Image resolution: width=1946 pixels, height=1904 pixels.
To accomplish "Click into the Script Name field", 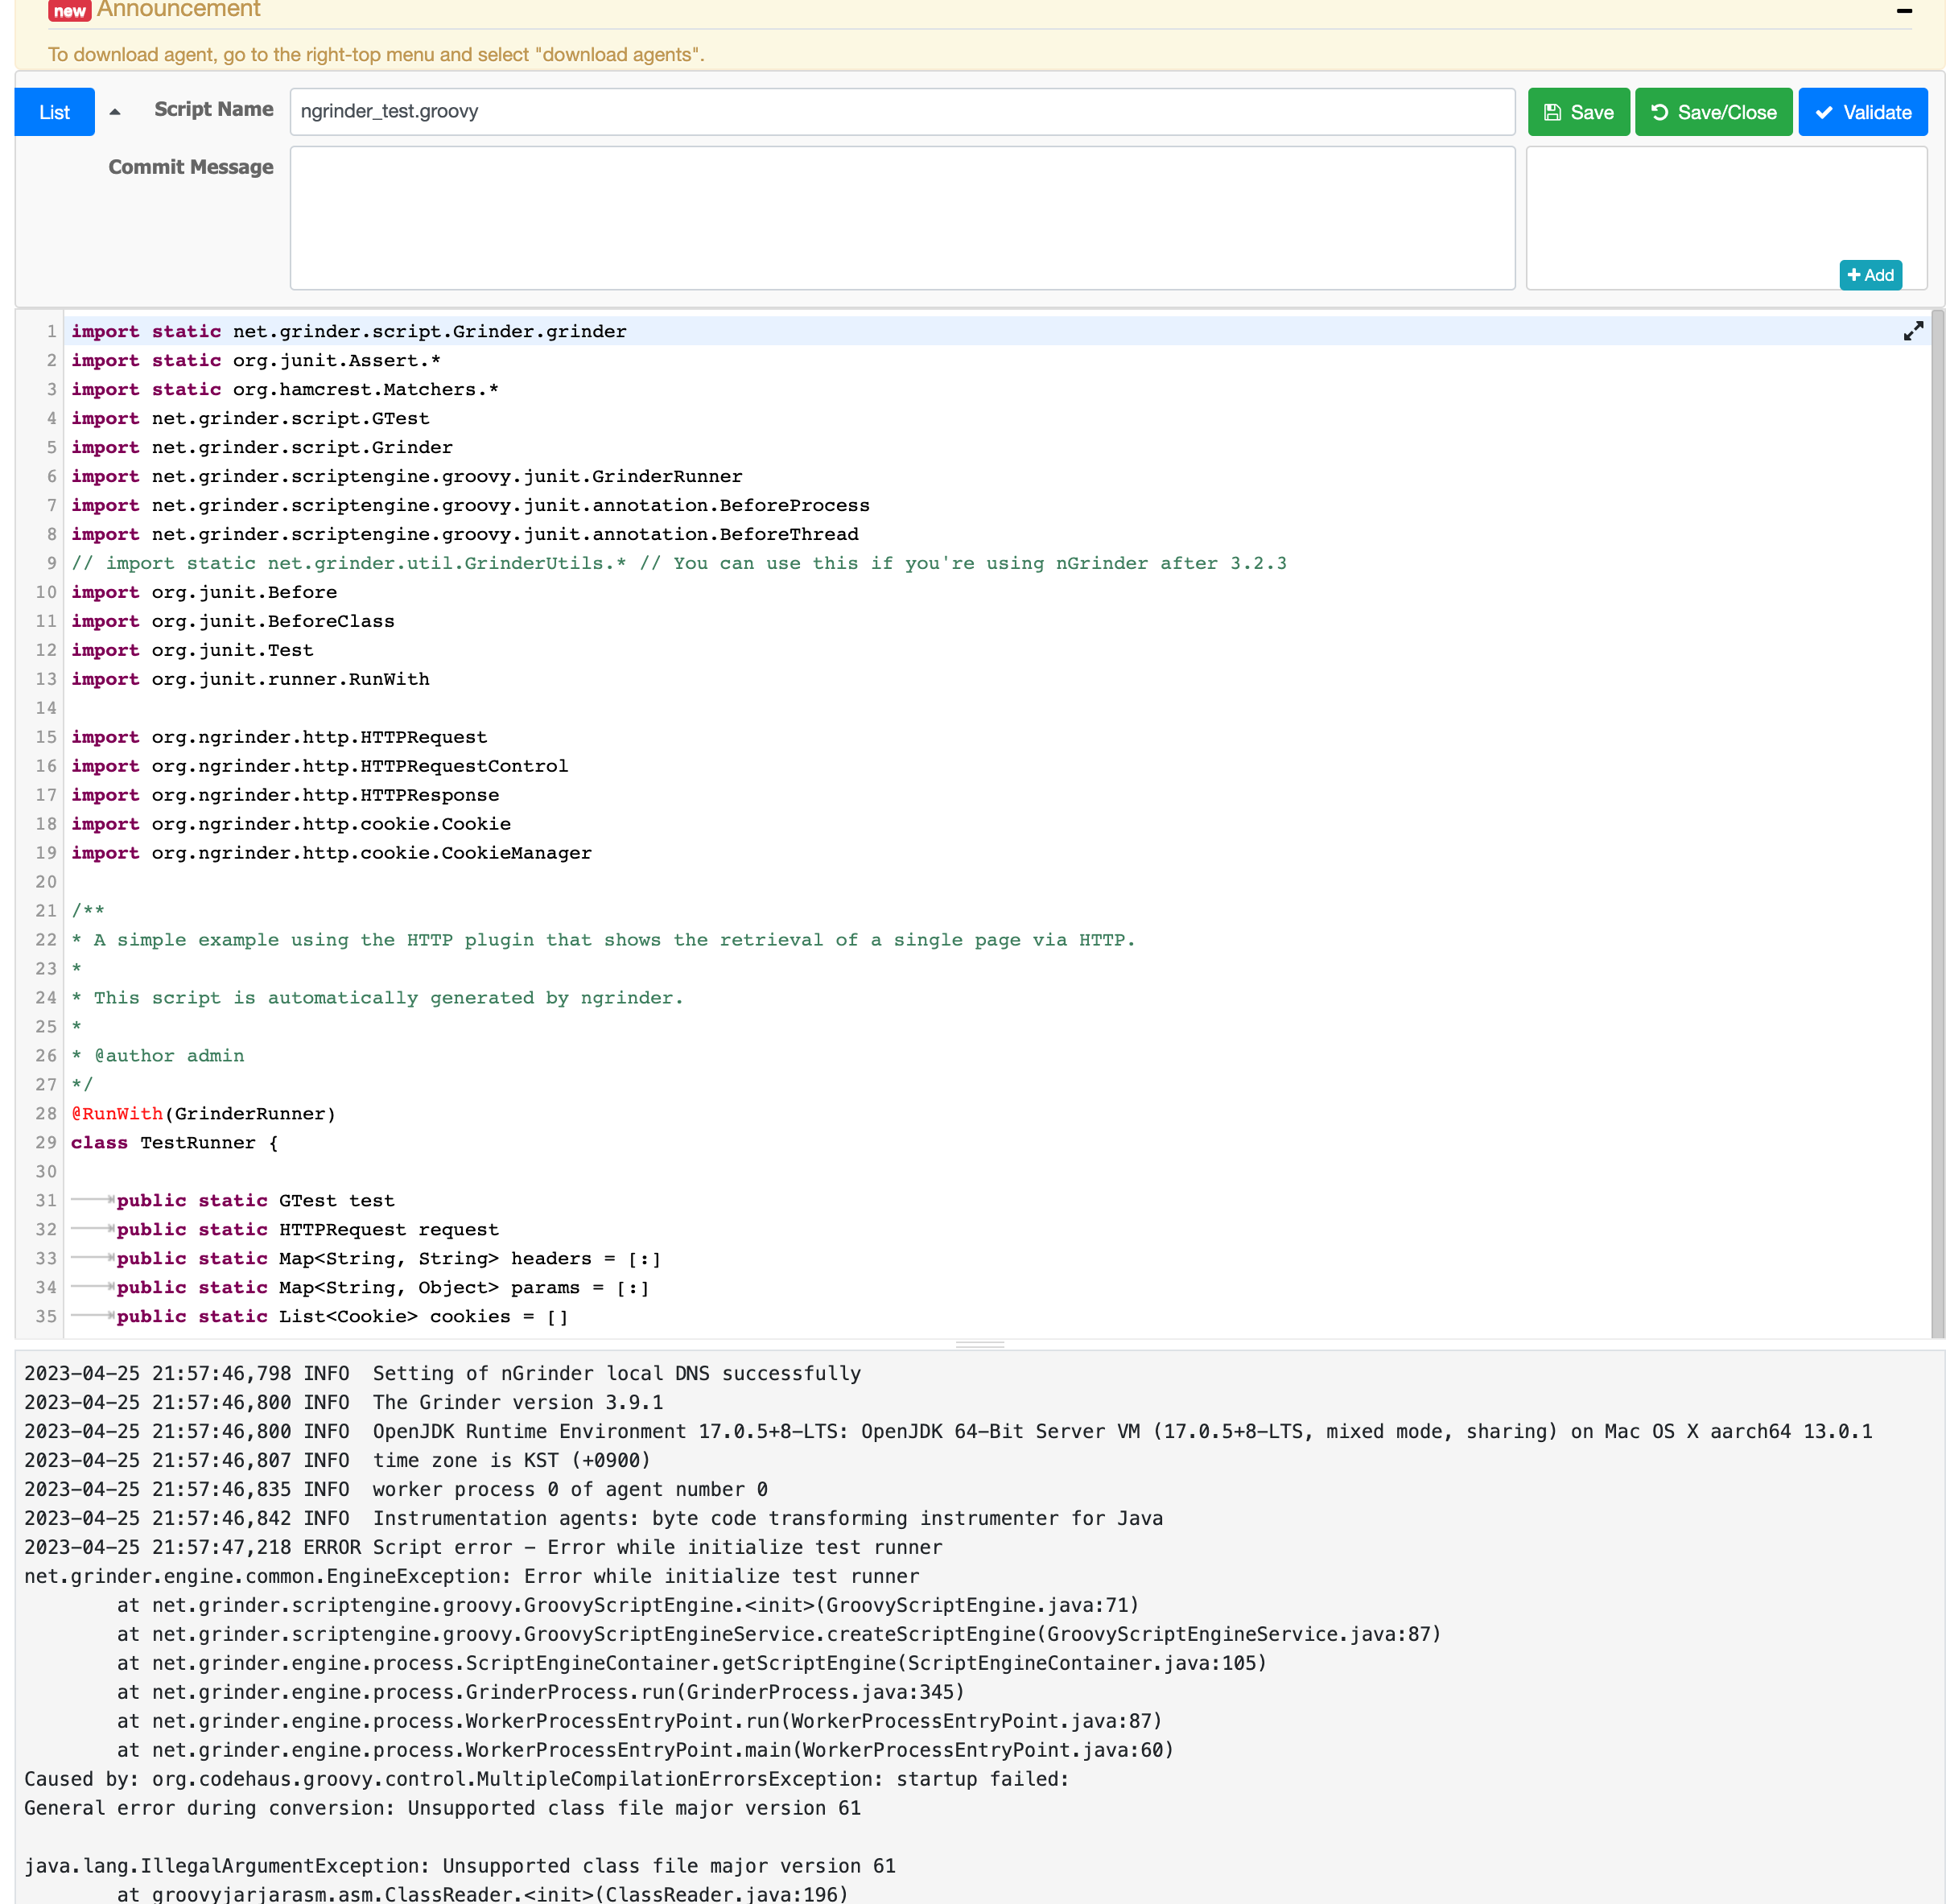I will pyautogui.click(x=901, y=112).
